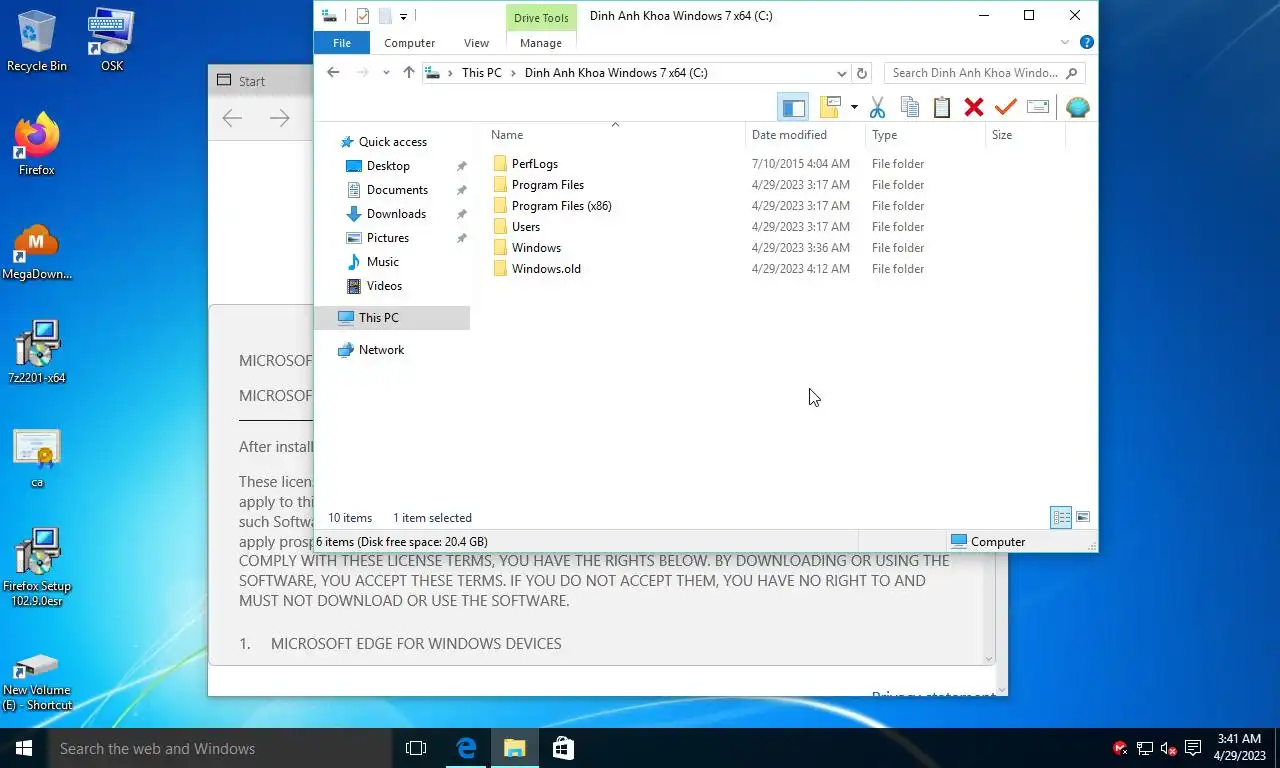Switch to large thumbnails view in status bar

(1083, 517)
